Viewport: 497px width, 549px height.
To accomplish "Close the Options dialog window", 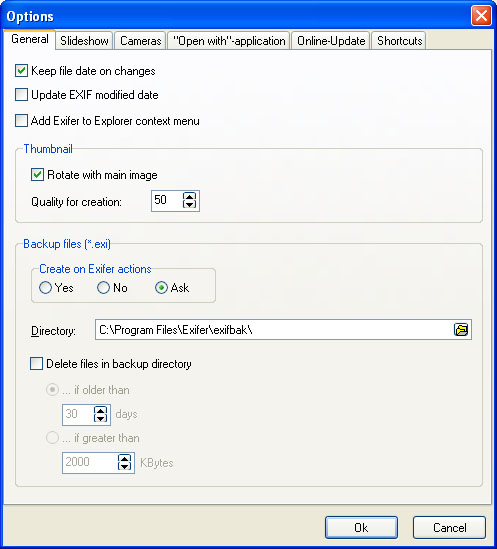I will [481, 16].
